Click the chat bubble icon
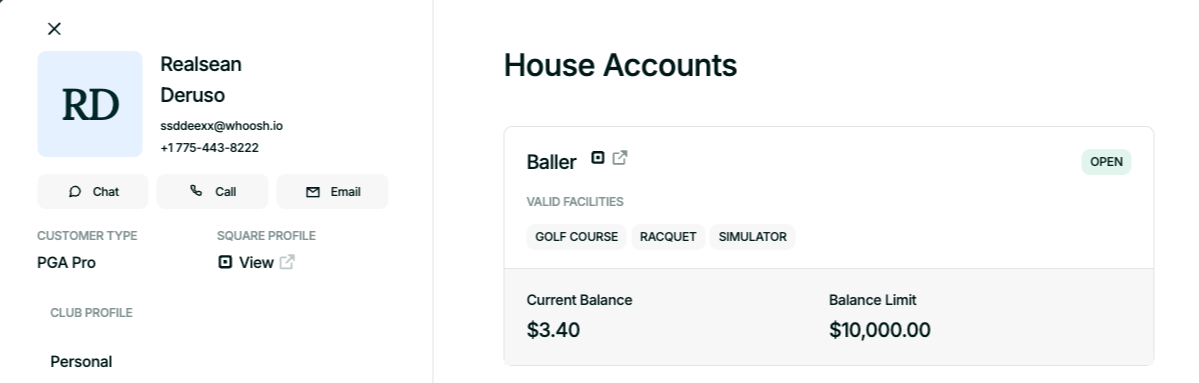This screenshot has width=1199, height=383. click(x=74, y=192)
